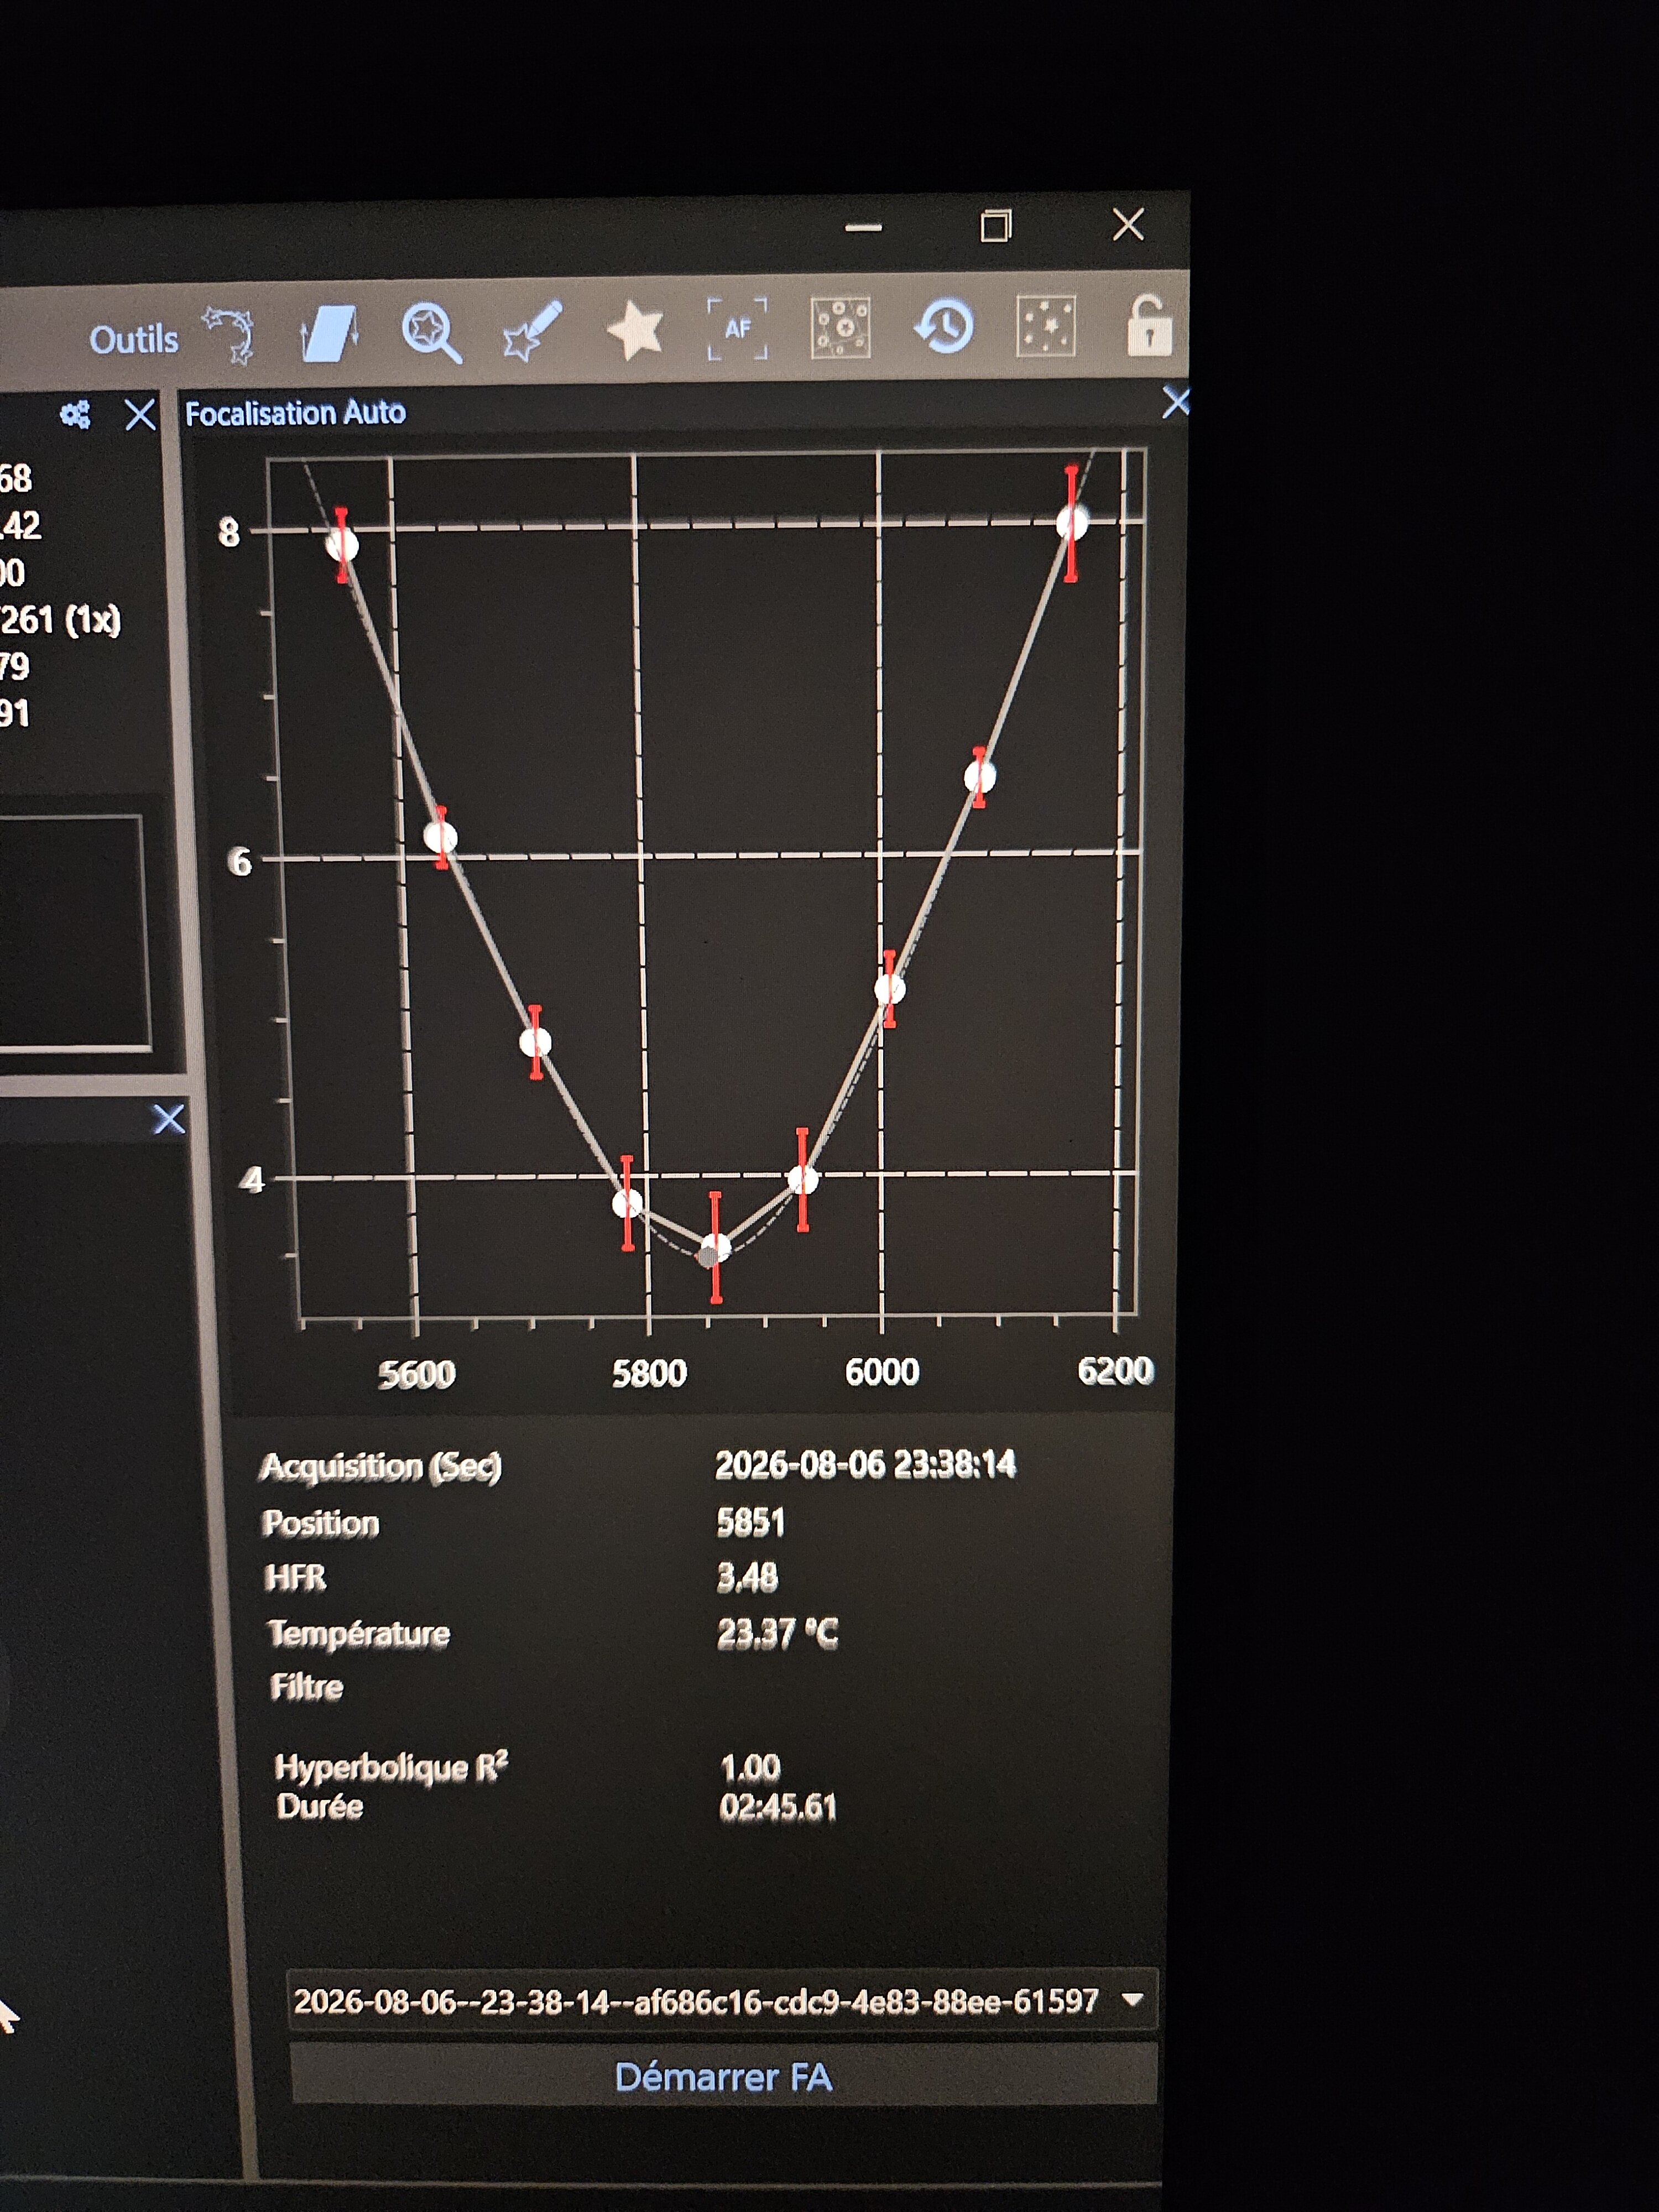Close the lower-left empty panel
This screenshot has width=1659, height=2212.
pos(169,1118)
